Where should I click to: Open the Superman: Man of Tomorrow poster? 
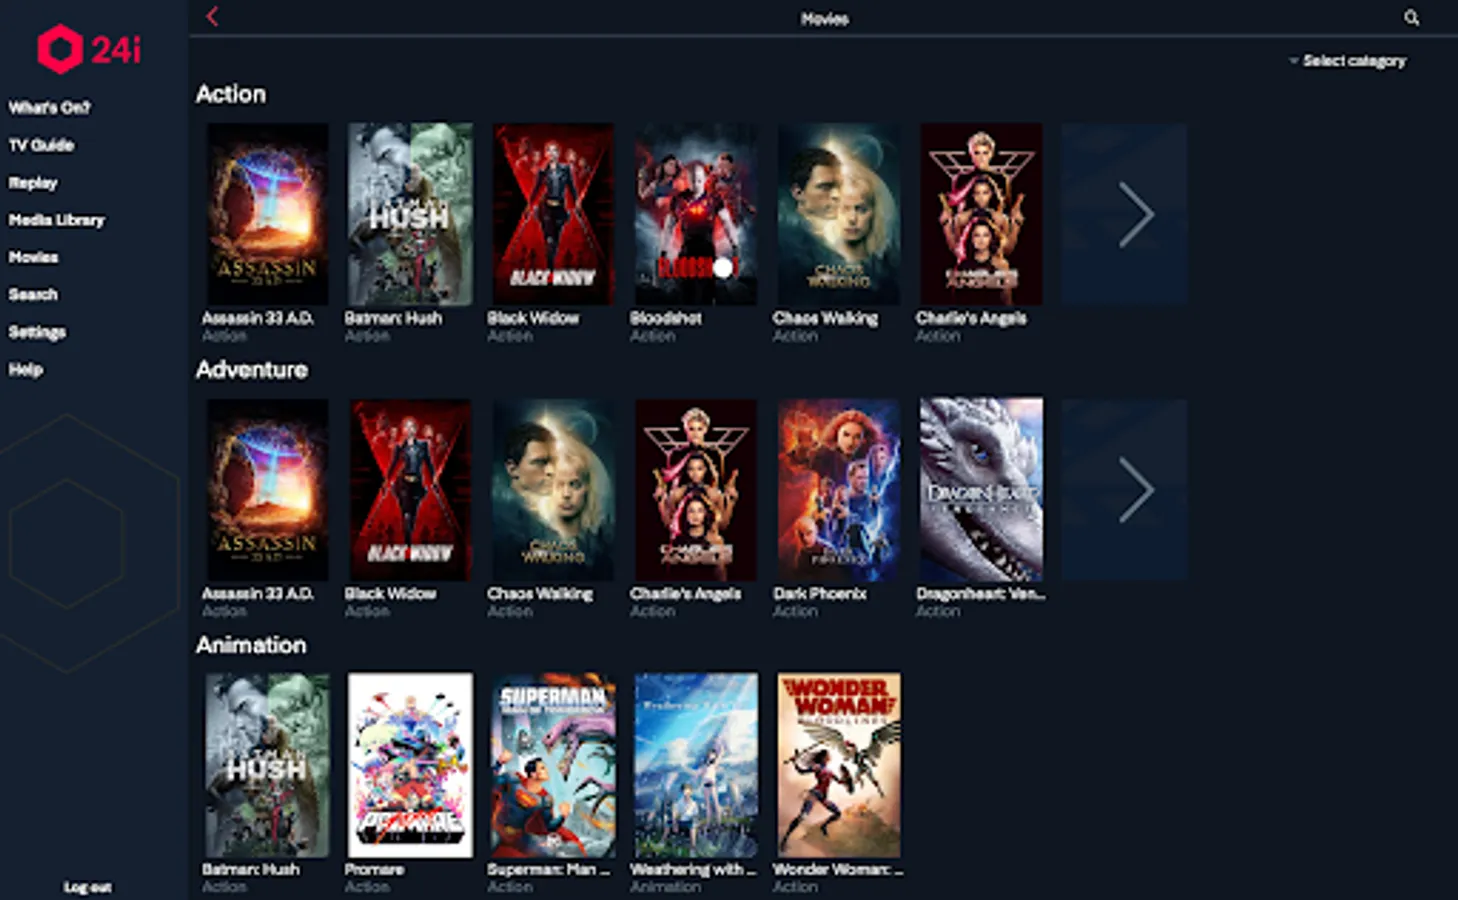[x=553, y=765]
